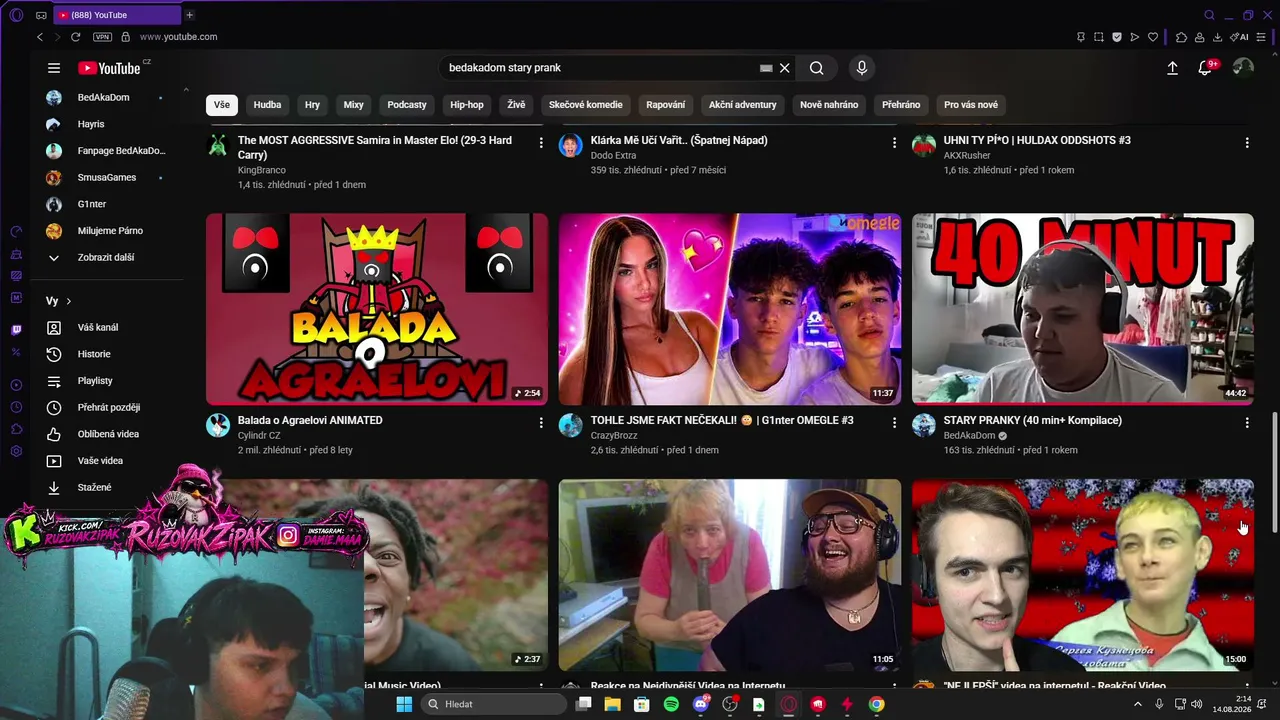Open the YouTube guide hamburger menu
Image resolution: width=1280 pixels, height=720 pixels.
point(54,68)
